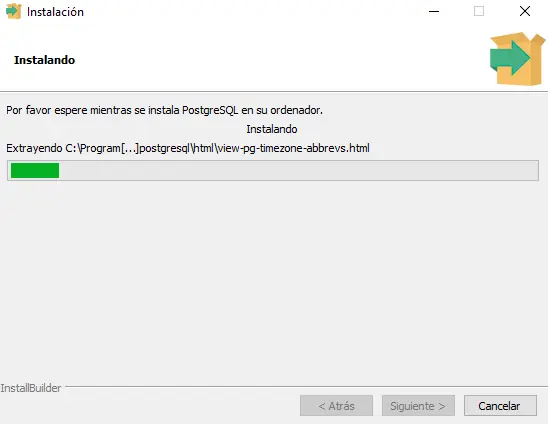The image size is (548, 424).
Task: Click the large box-and-arrow installer logo
Action: [x=518, y=59]
